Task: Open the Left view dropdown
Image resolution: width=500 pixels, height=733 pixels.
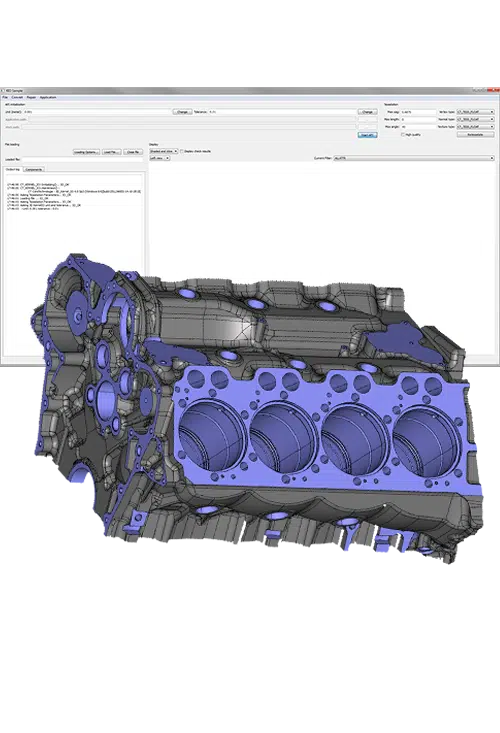Action: pyautogui.click(x=160, y=158)
